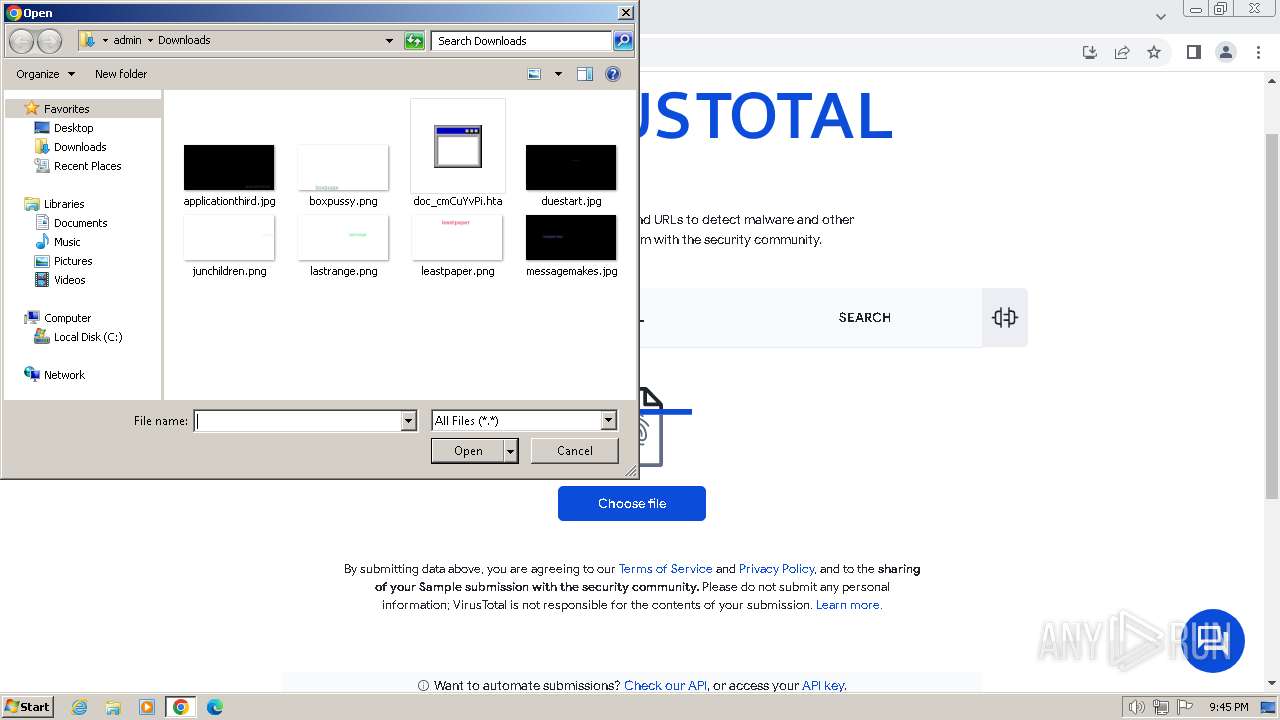Click the Choose file button on VirusTotal
Screen dimensions: 1280x720
(632, 503)
